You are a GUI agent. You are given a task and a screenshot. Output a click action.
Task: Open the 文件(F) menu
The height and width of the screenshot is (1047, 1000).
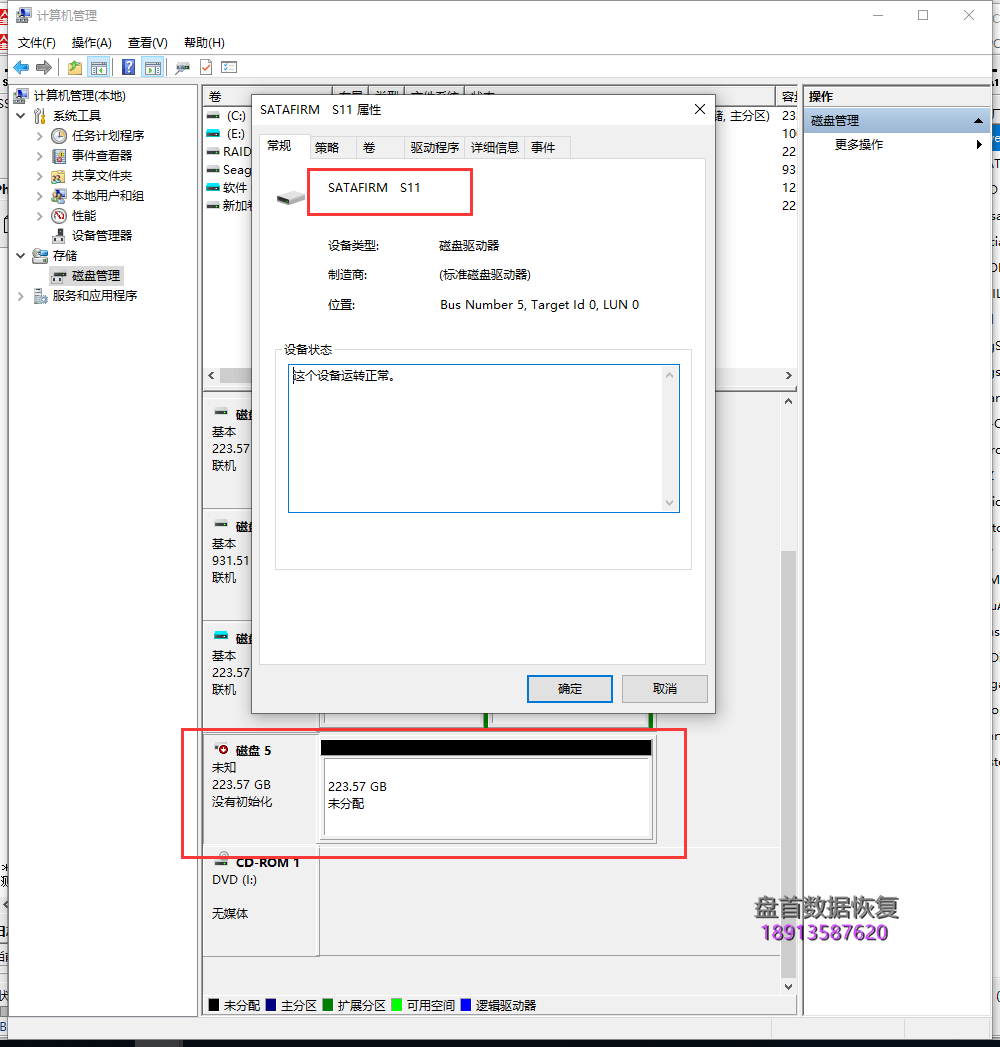(x=37, y=43)
